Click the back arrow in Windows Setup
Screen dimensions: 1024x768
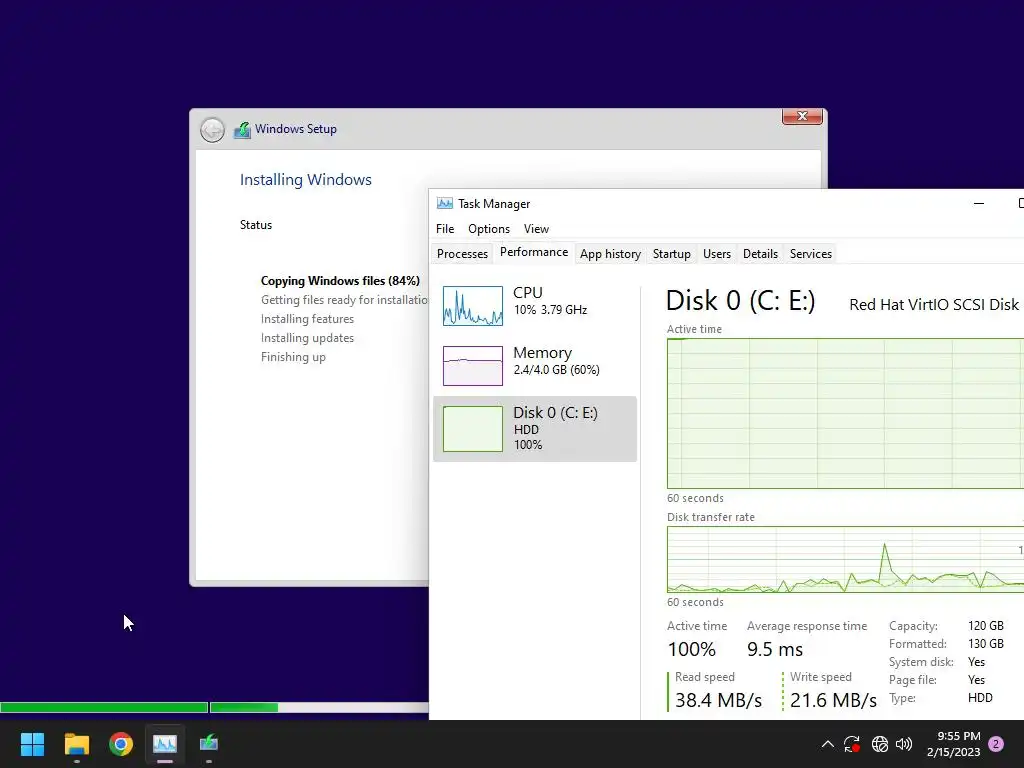(212, 130)
